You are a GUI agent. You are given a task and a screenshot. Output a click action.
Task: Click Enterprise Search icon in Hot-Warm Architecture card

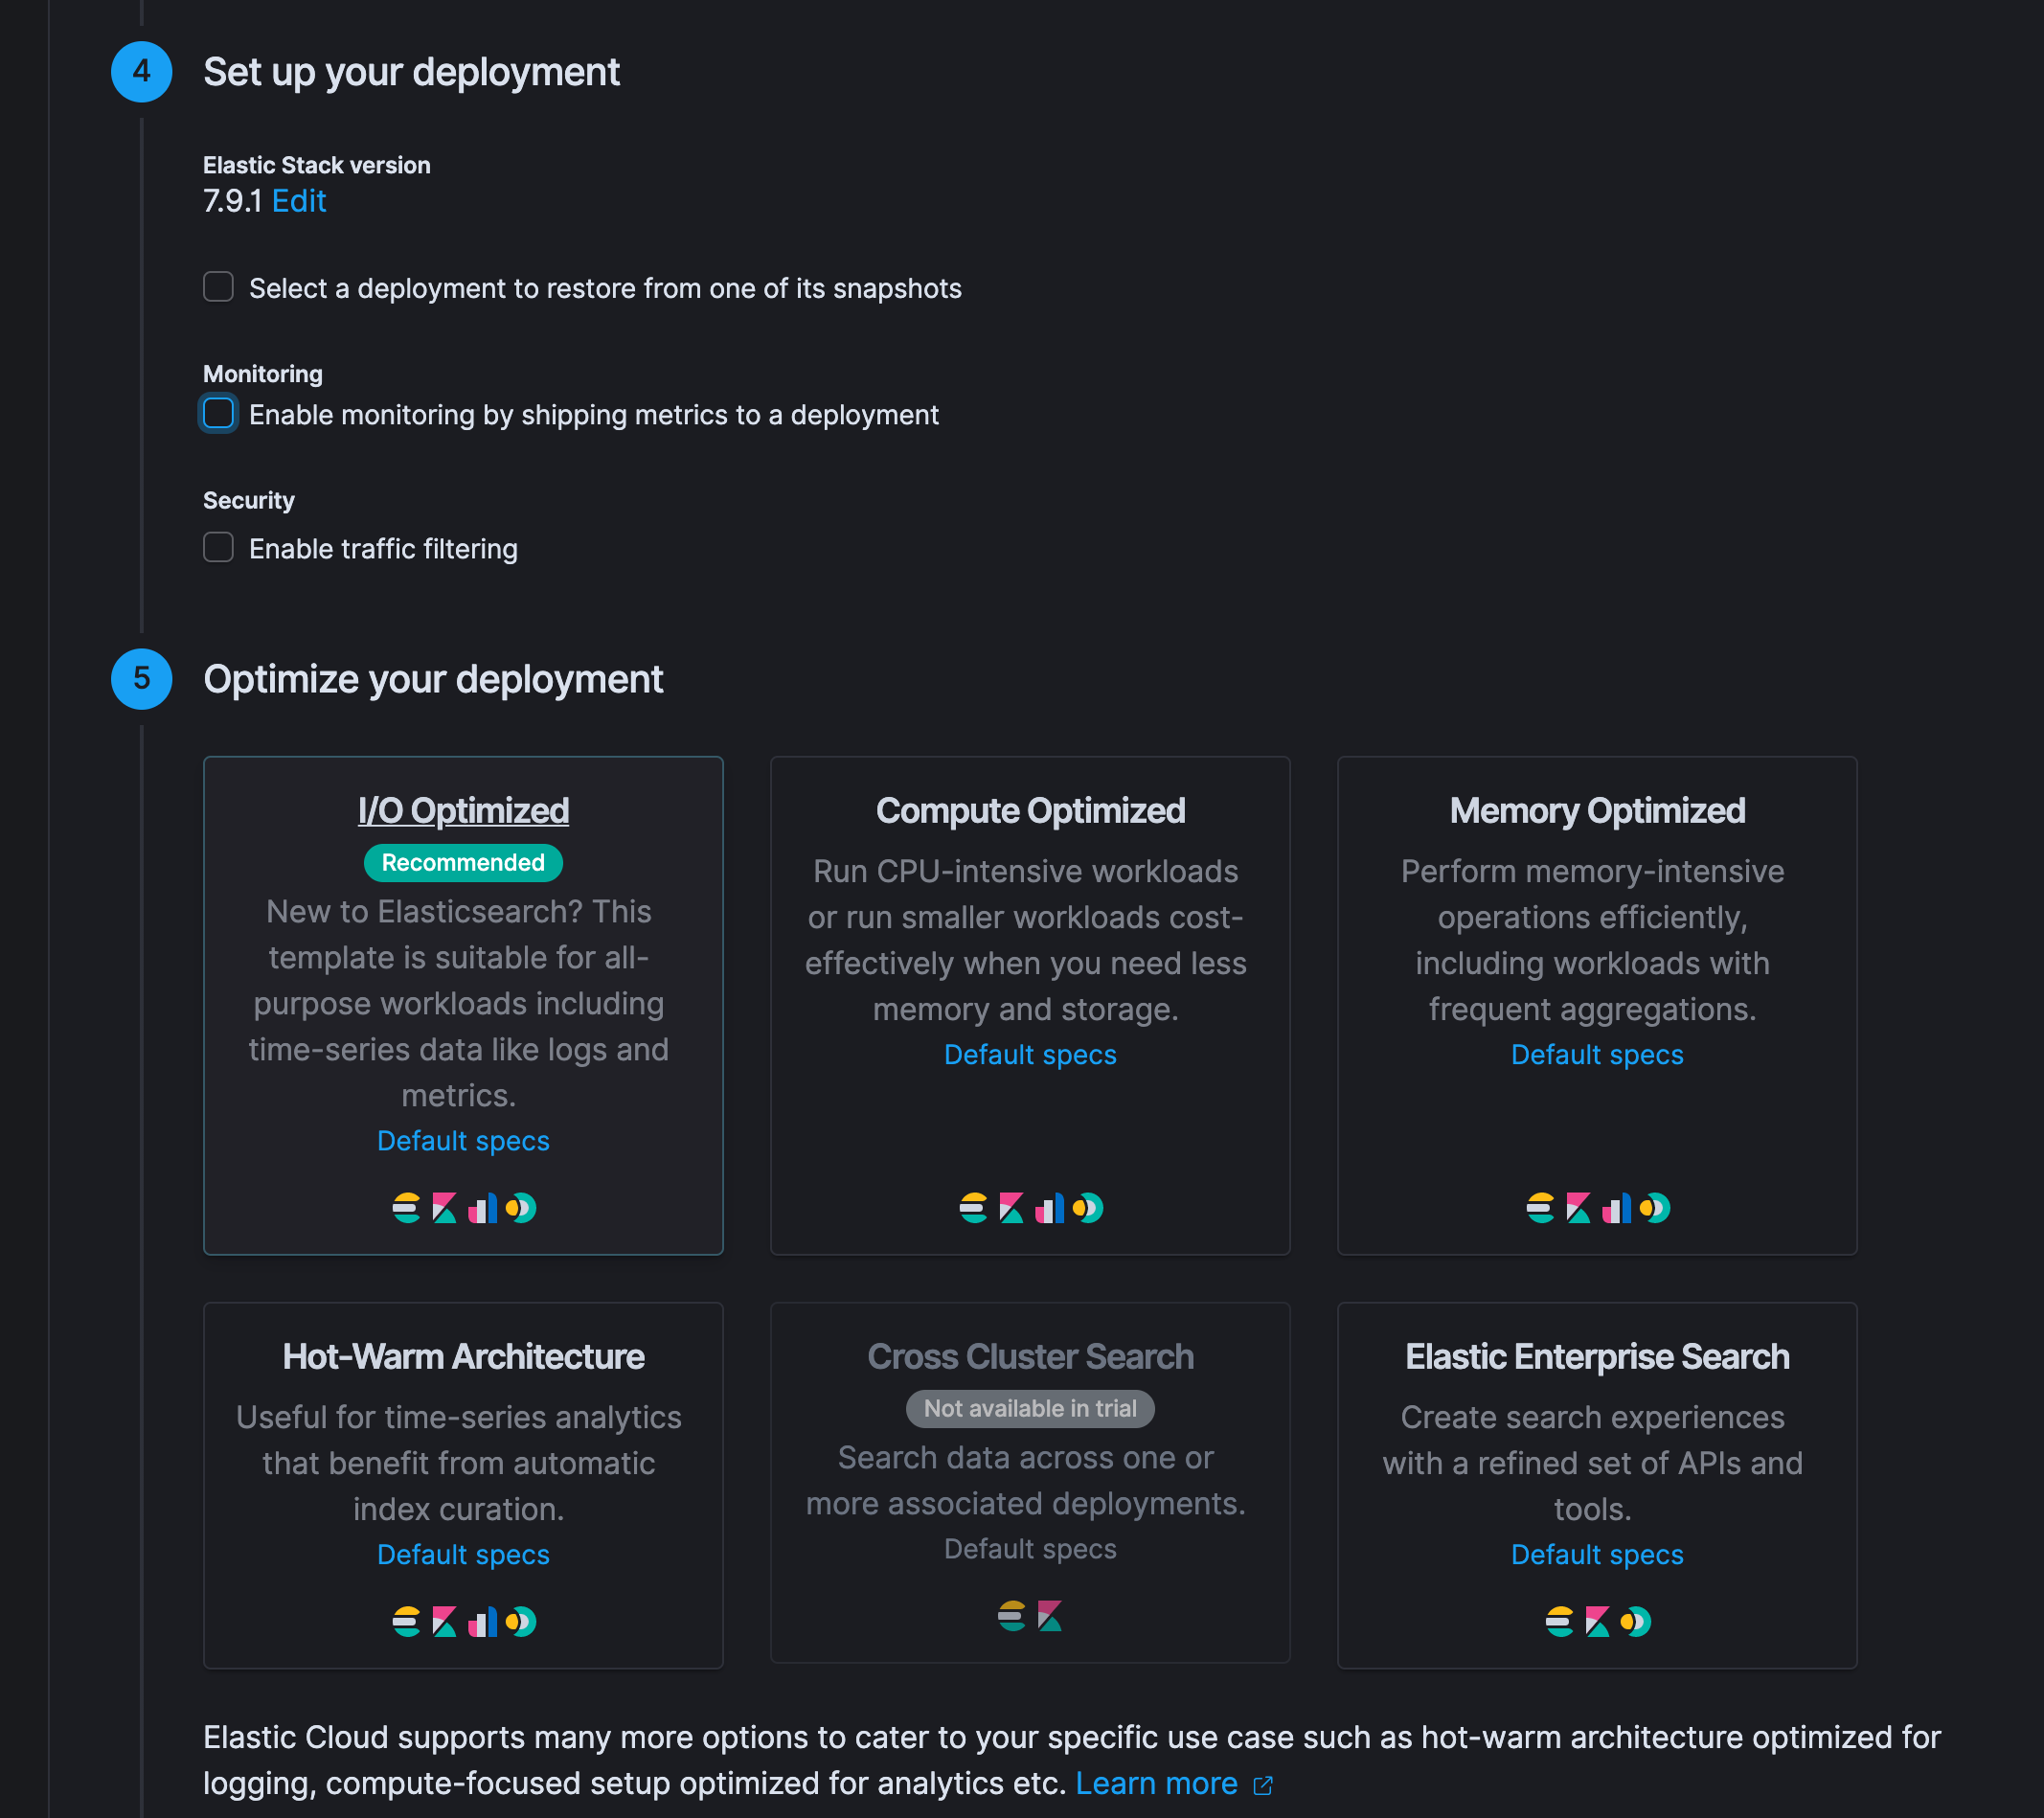click(x=521, y=1621)
